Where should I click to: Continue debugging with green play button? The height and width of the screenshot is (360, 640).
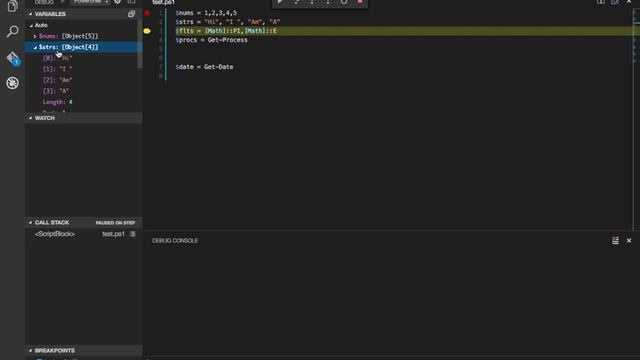280,2
